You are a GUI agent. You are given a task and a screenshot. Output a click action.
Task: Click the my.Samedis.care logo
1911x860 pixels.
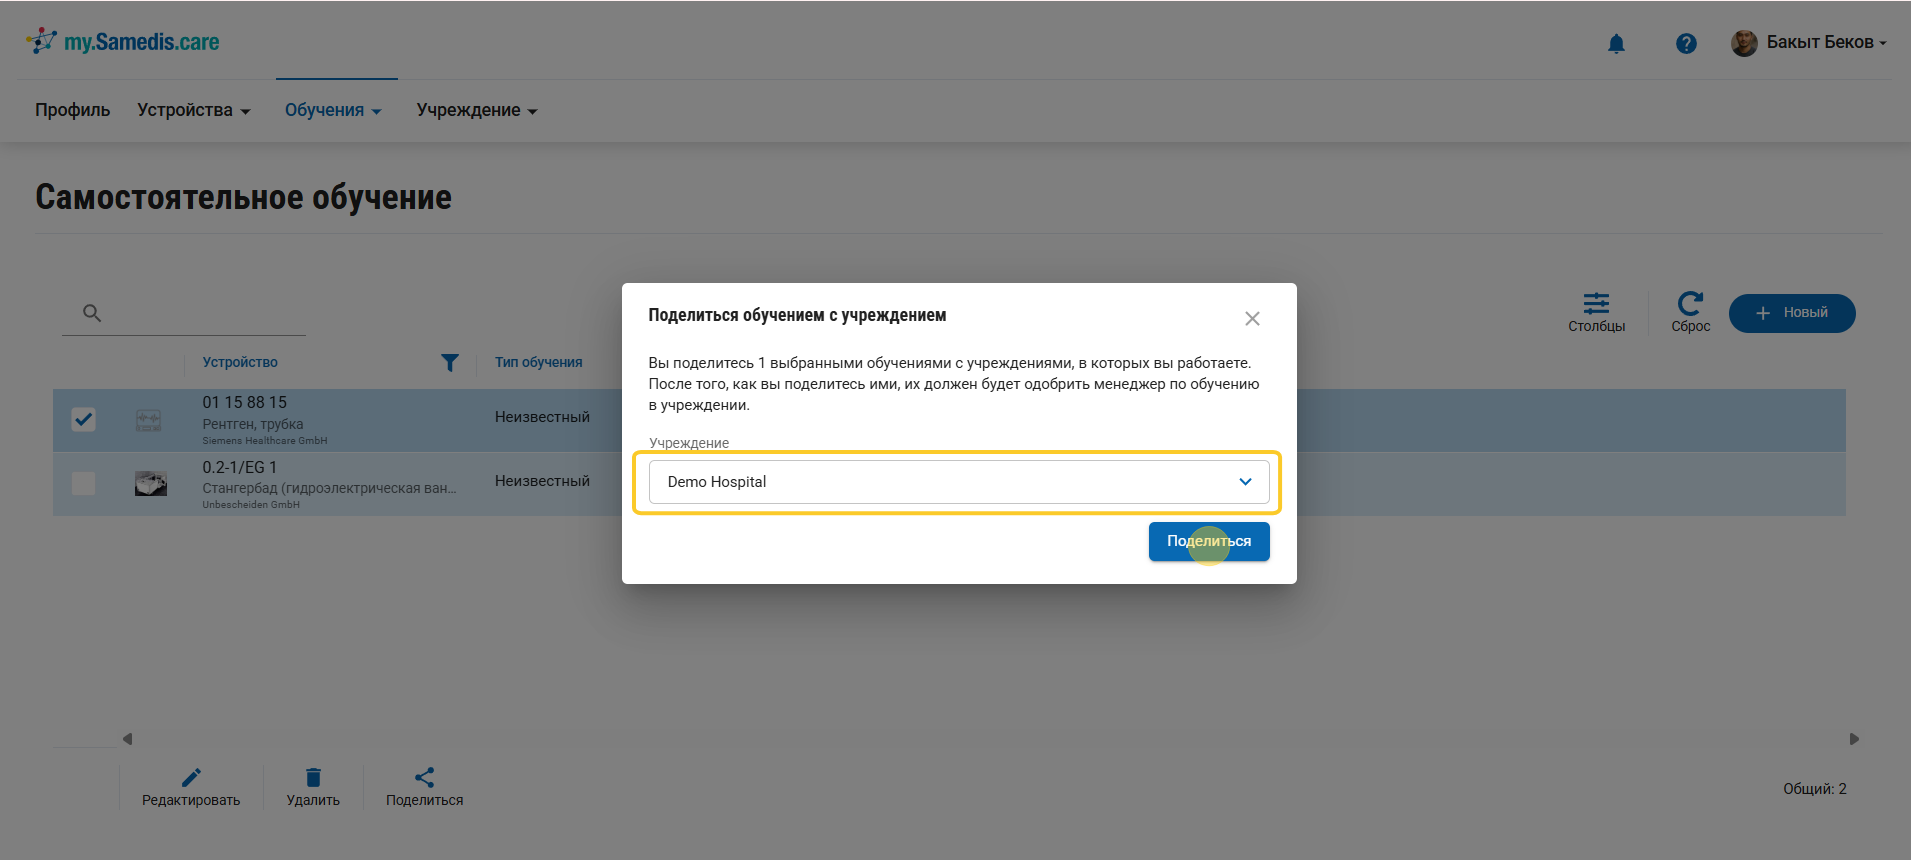[122, 42]
